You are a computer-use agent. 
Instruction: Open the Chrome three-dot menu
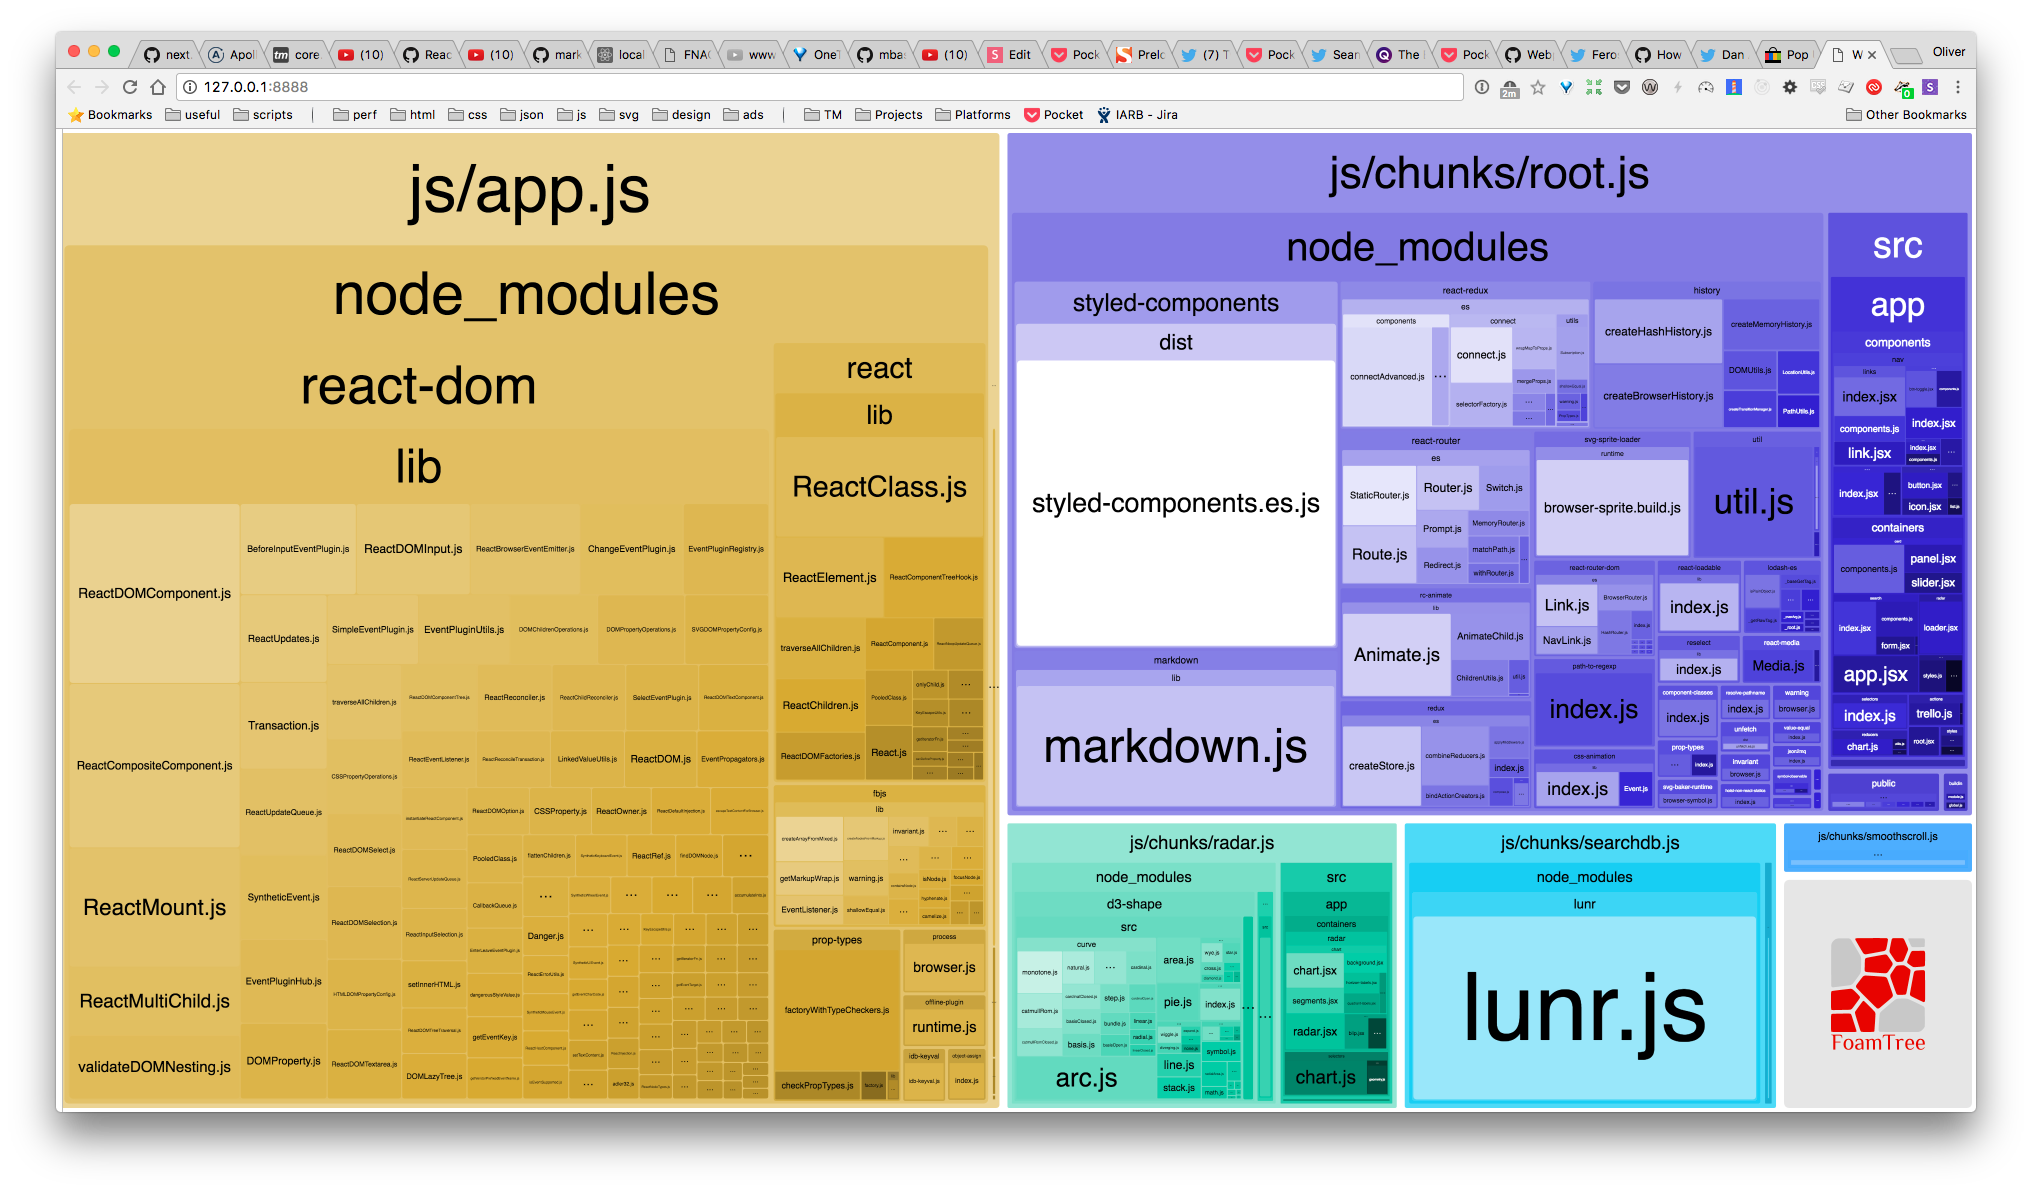pos(1958,87)
